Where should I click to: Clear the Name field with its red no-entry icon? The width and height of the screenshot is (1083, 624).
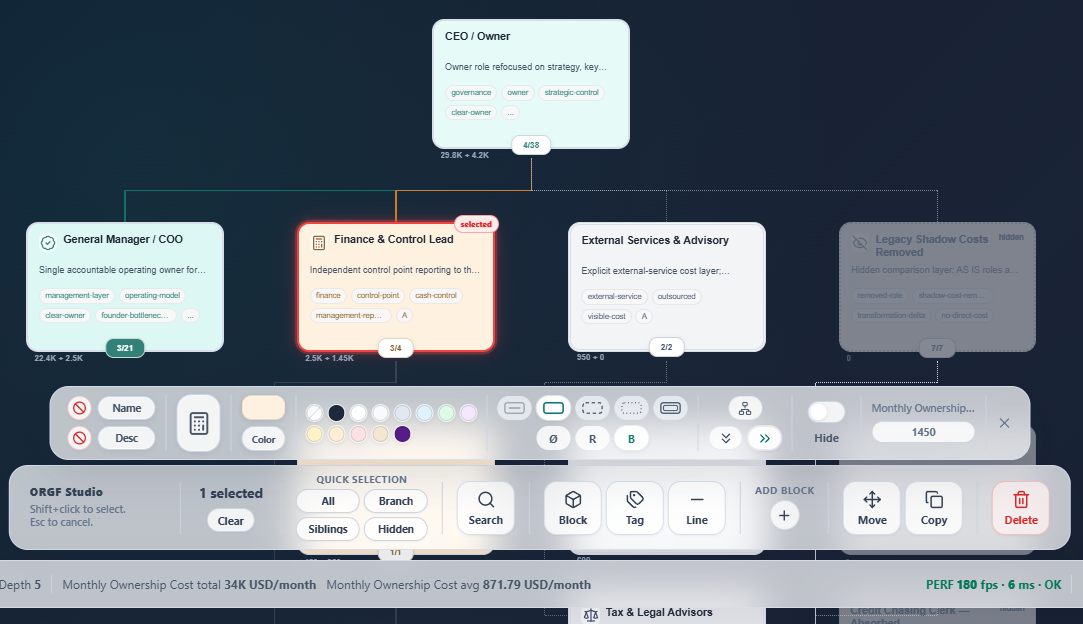(79, 408)
